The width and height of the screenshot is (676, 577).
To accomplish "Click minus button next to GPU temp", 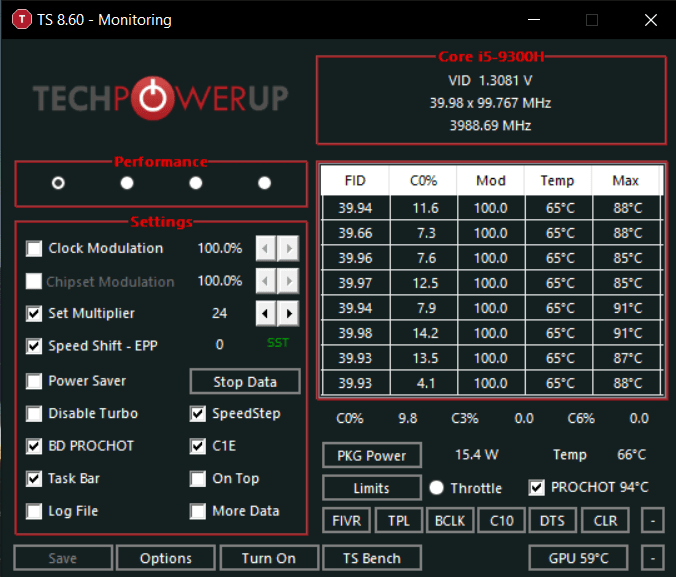I will point(653,558).
